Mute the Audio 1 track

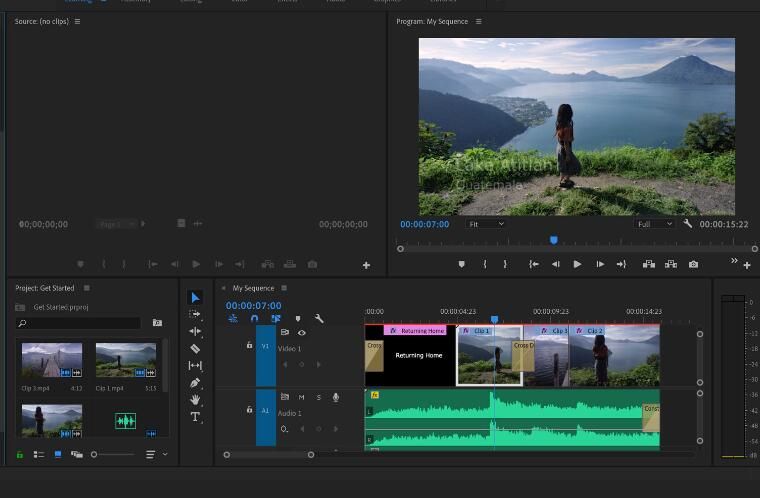[x=301, y=397]
